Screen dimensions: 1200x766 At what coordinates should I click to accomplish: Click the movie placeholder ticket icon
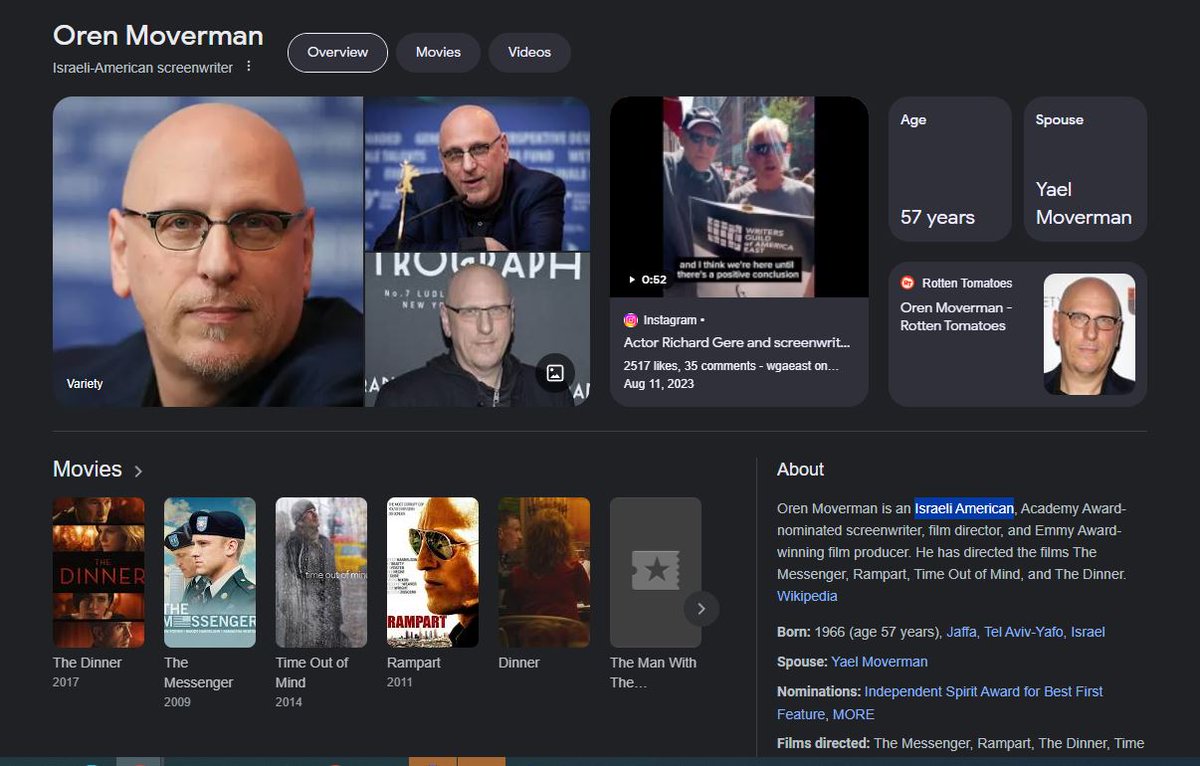[x=655, y=571]
